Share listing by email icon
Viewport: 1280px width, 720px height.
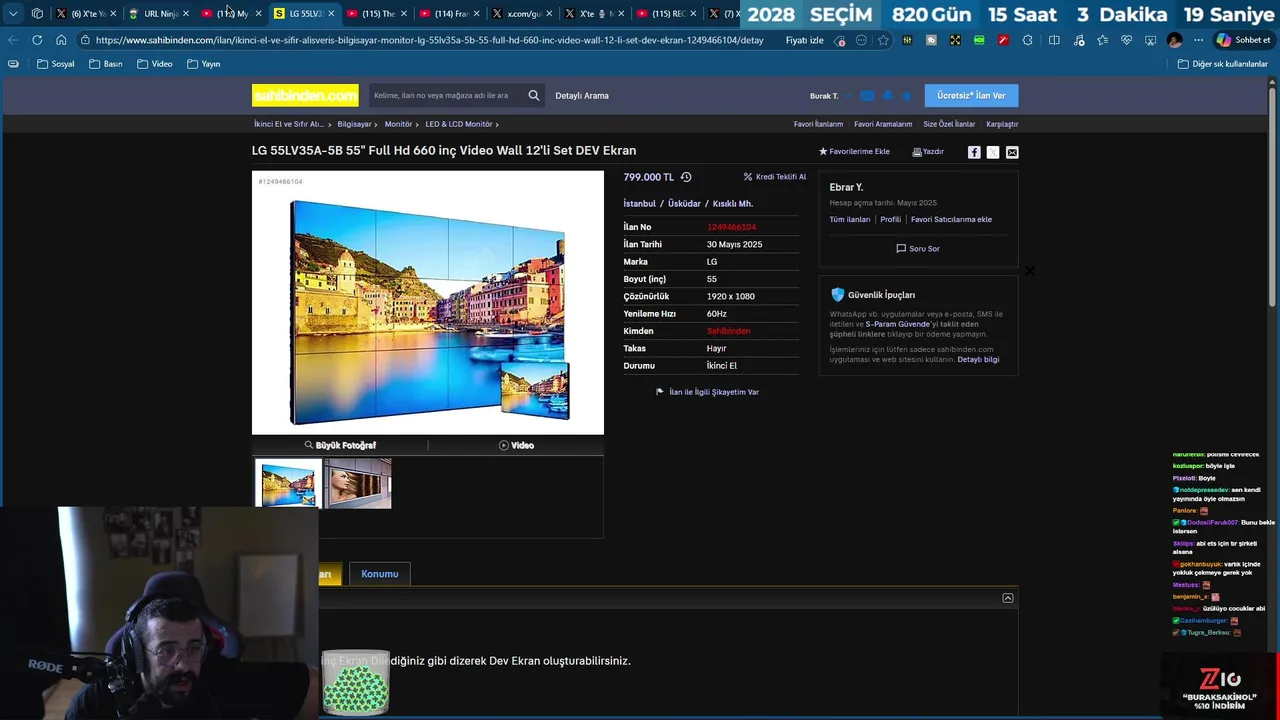coord(1012,152)
